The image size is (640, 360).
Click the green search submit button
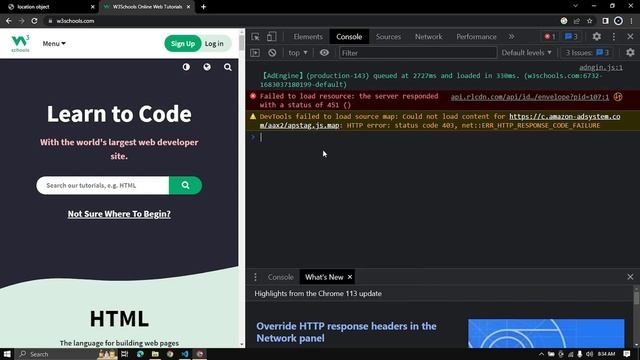click(x=185, y=185)
